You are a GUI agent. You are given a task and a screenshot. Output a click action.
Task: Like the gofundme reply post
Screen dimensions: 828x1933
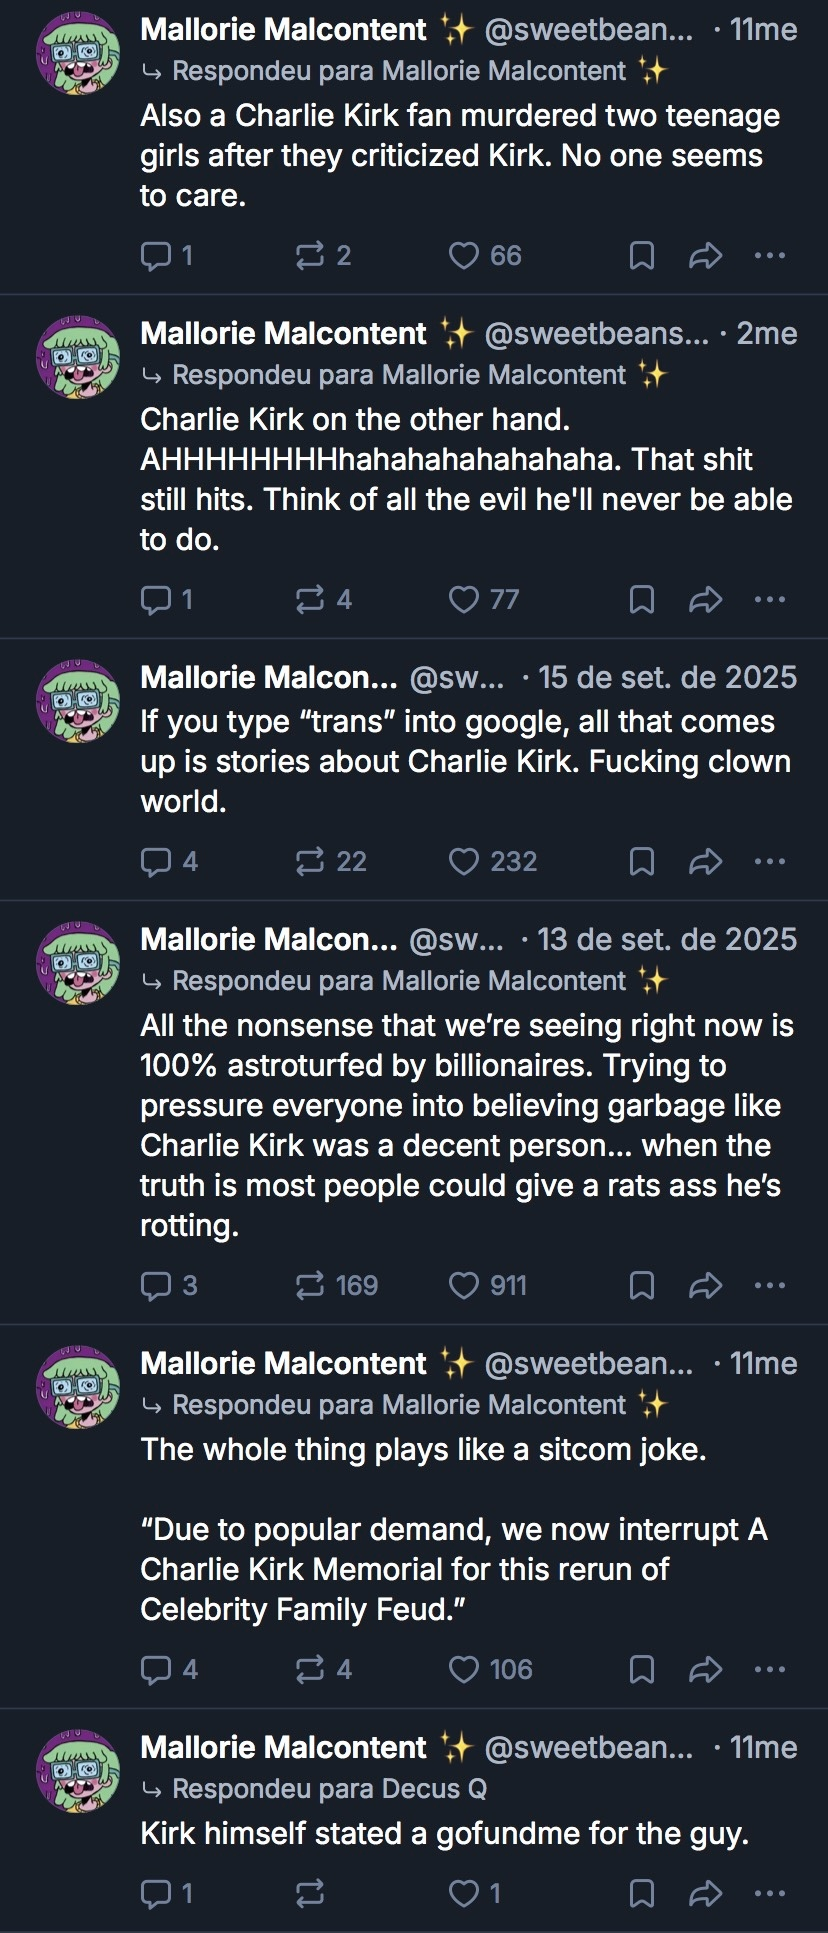[x=474, y=1893]
